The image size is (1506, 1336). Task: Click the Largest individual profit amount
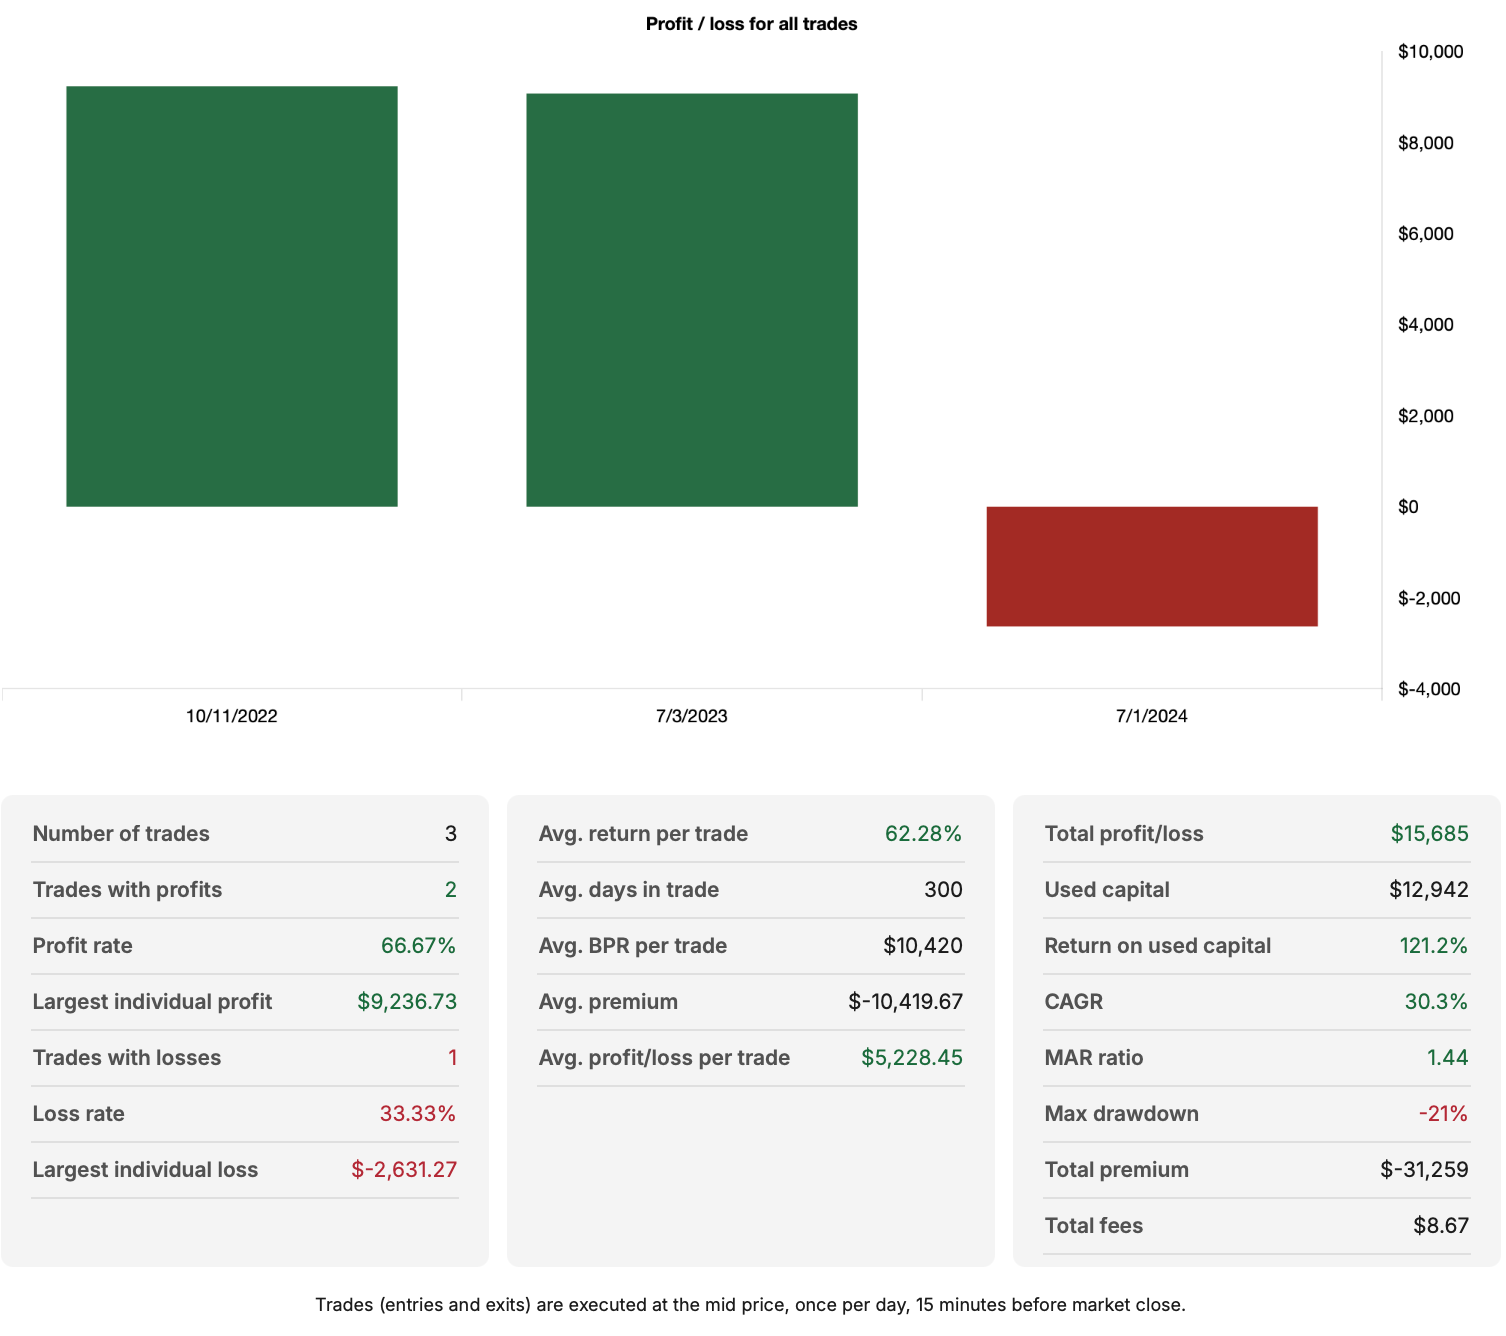click(406, 1001)
